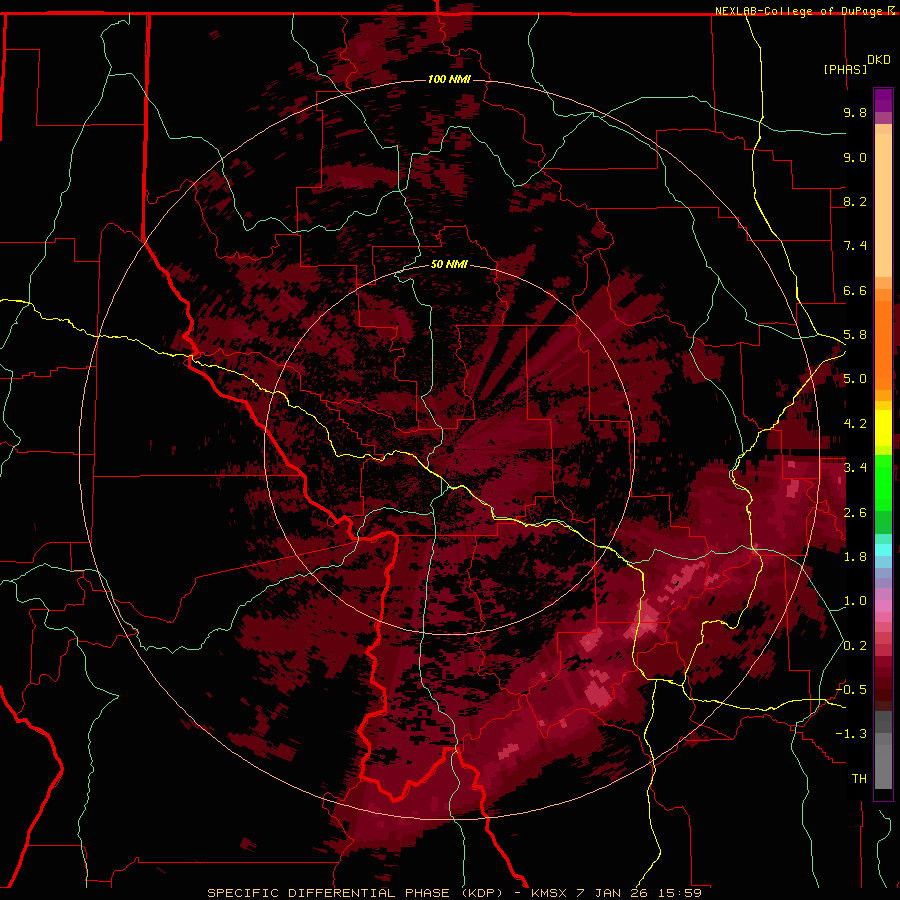Click the SPECIFIC DIFFERENTIAL PHASE caption text

click(329, 893)
